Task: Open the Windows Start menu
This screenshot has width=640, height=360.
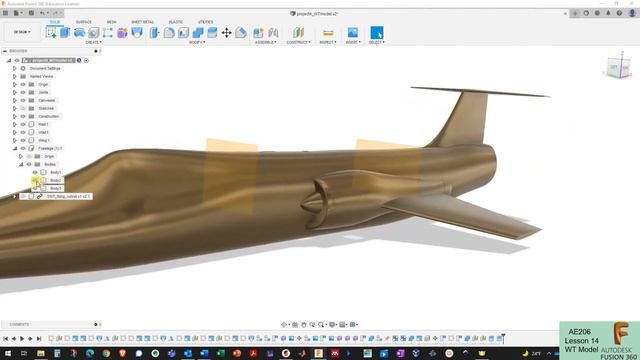Action: (x=7, y=353)
